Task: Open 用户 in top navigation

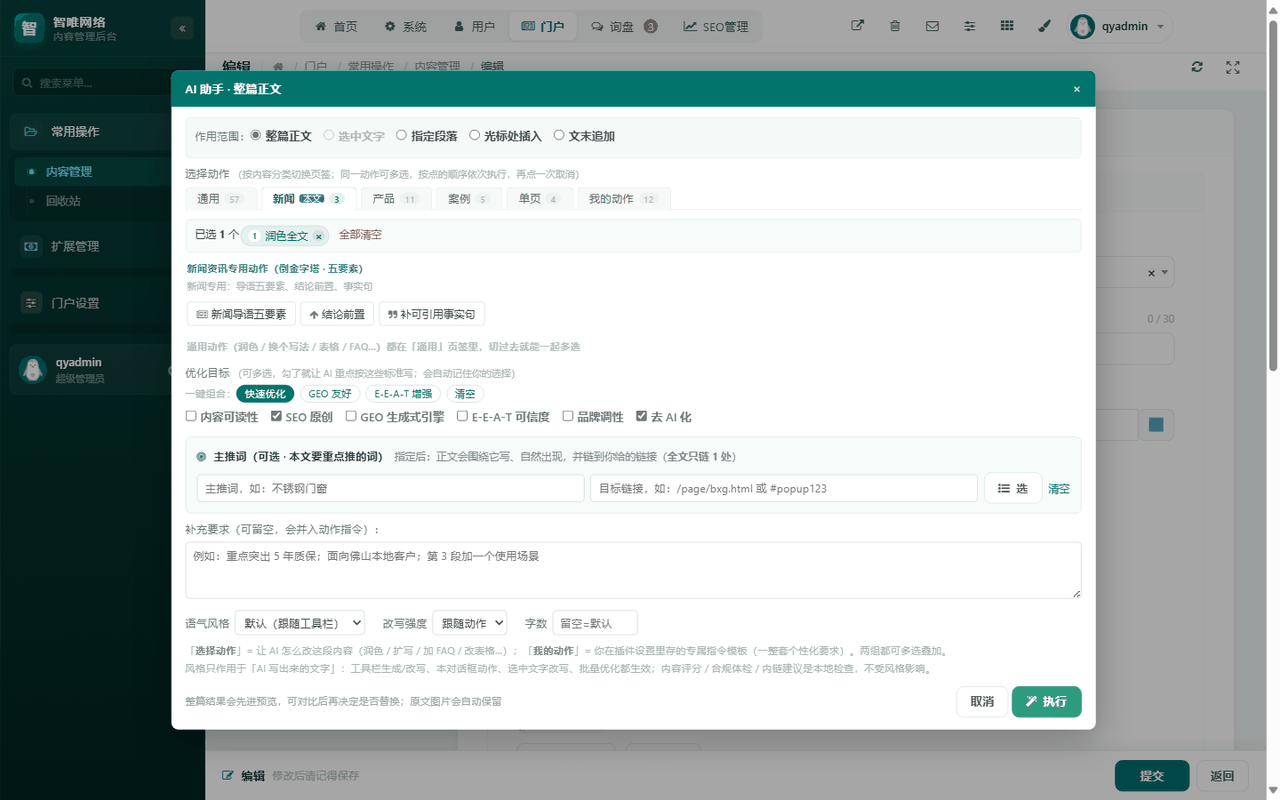Action: [474, 27]
